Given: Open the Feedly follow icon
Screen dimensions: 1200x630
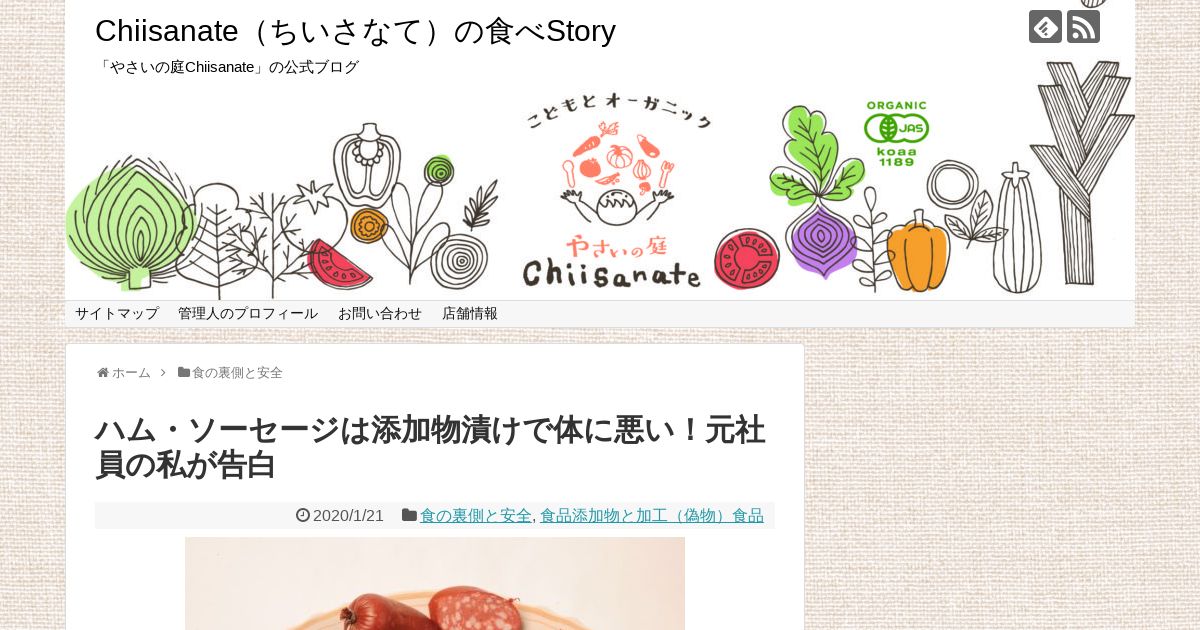Looking at the screenshot, I should click(1045, 26).
